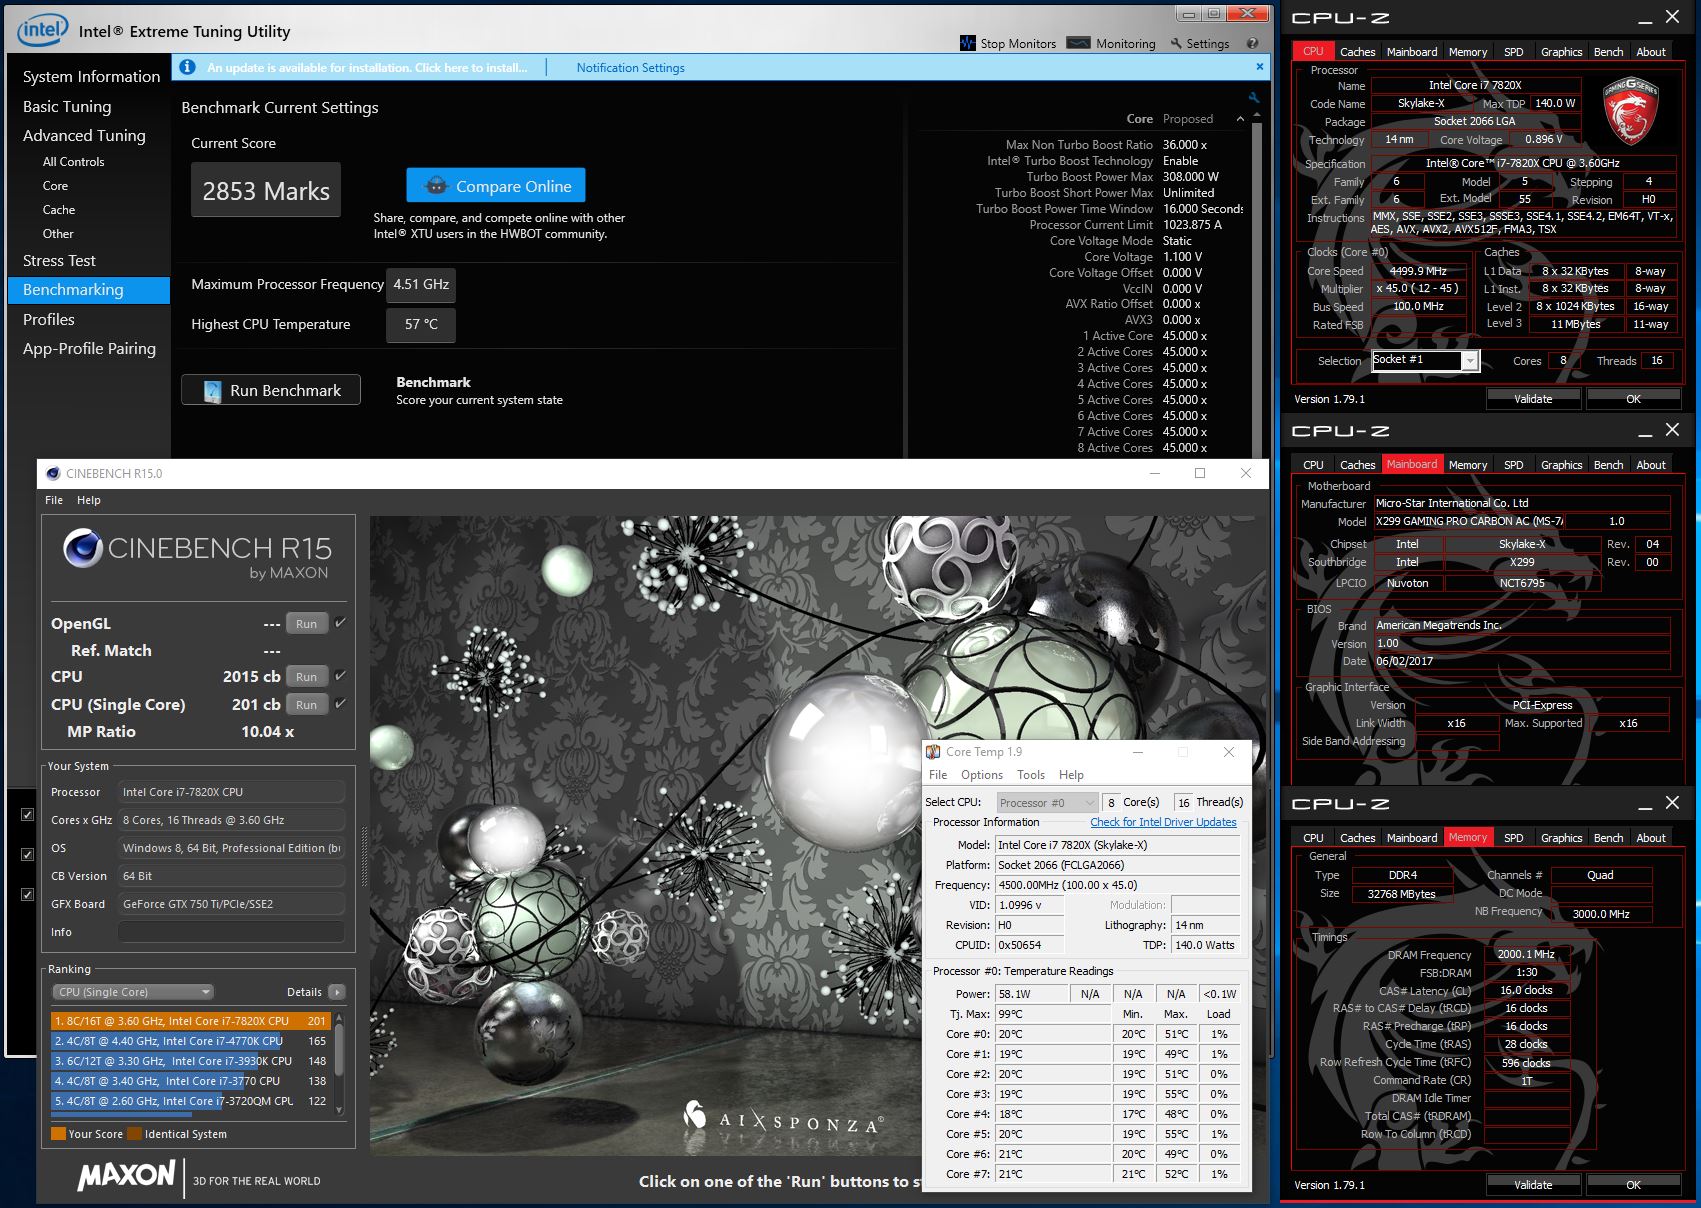Viewport: 1701px width, 1208px height.
Task: Toggle the OpenGL test checkmark
Action: tap(340, 623)
